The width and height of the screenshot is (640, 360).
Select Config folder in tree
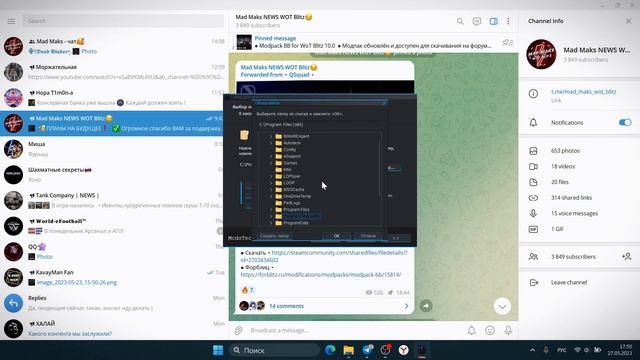pyautogui.click(x=289, y=149)
